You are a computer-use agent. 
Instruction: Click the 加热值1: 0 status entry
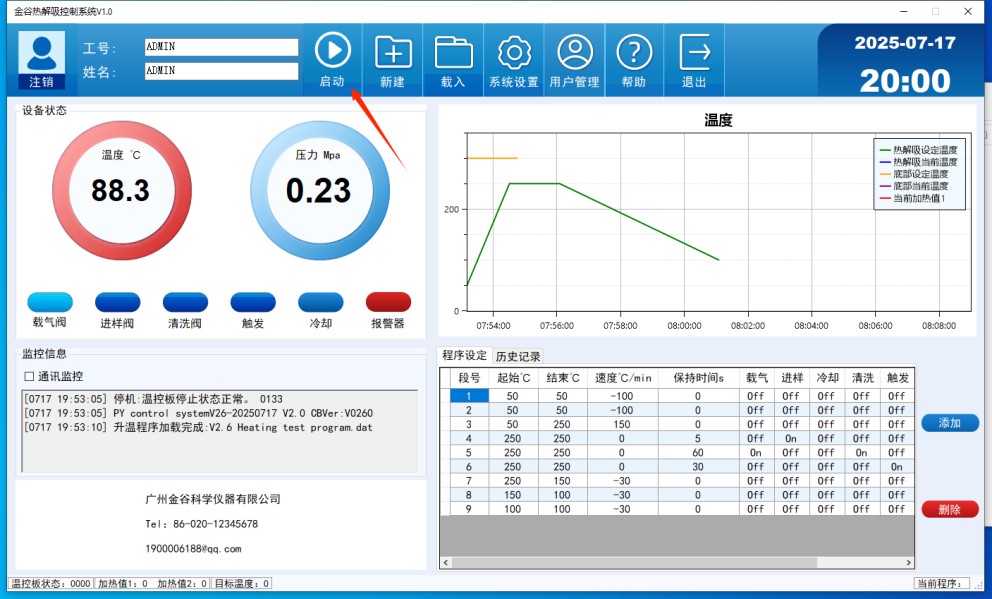[123, 584]
